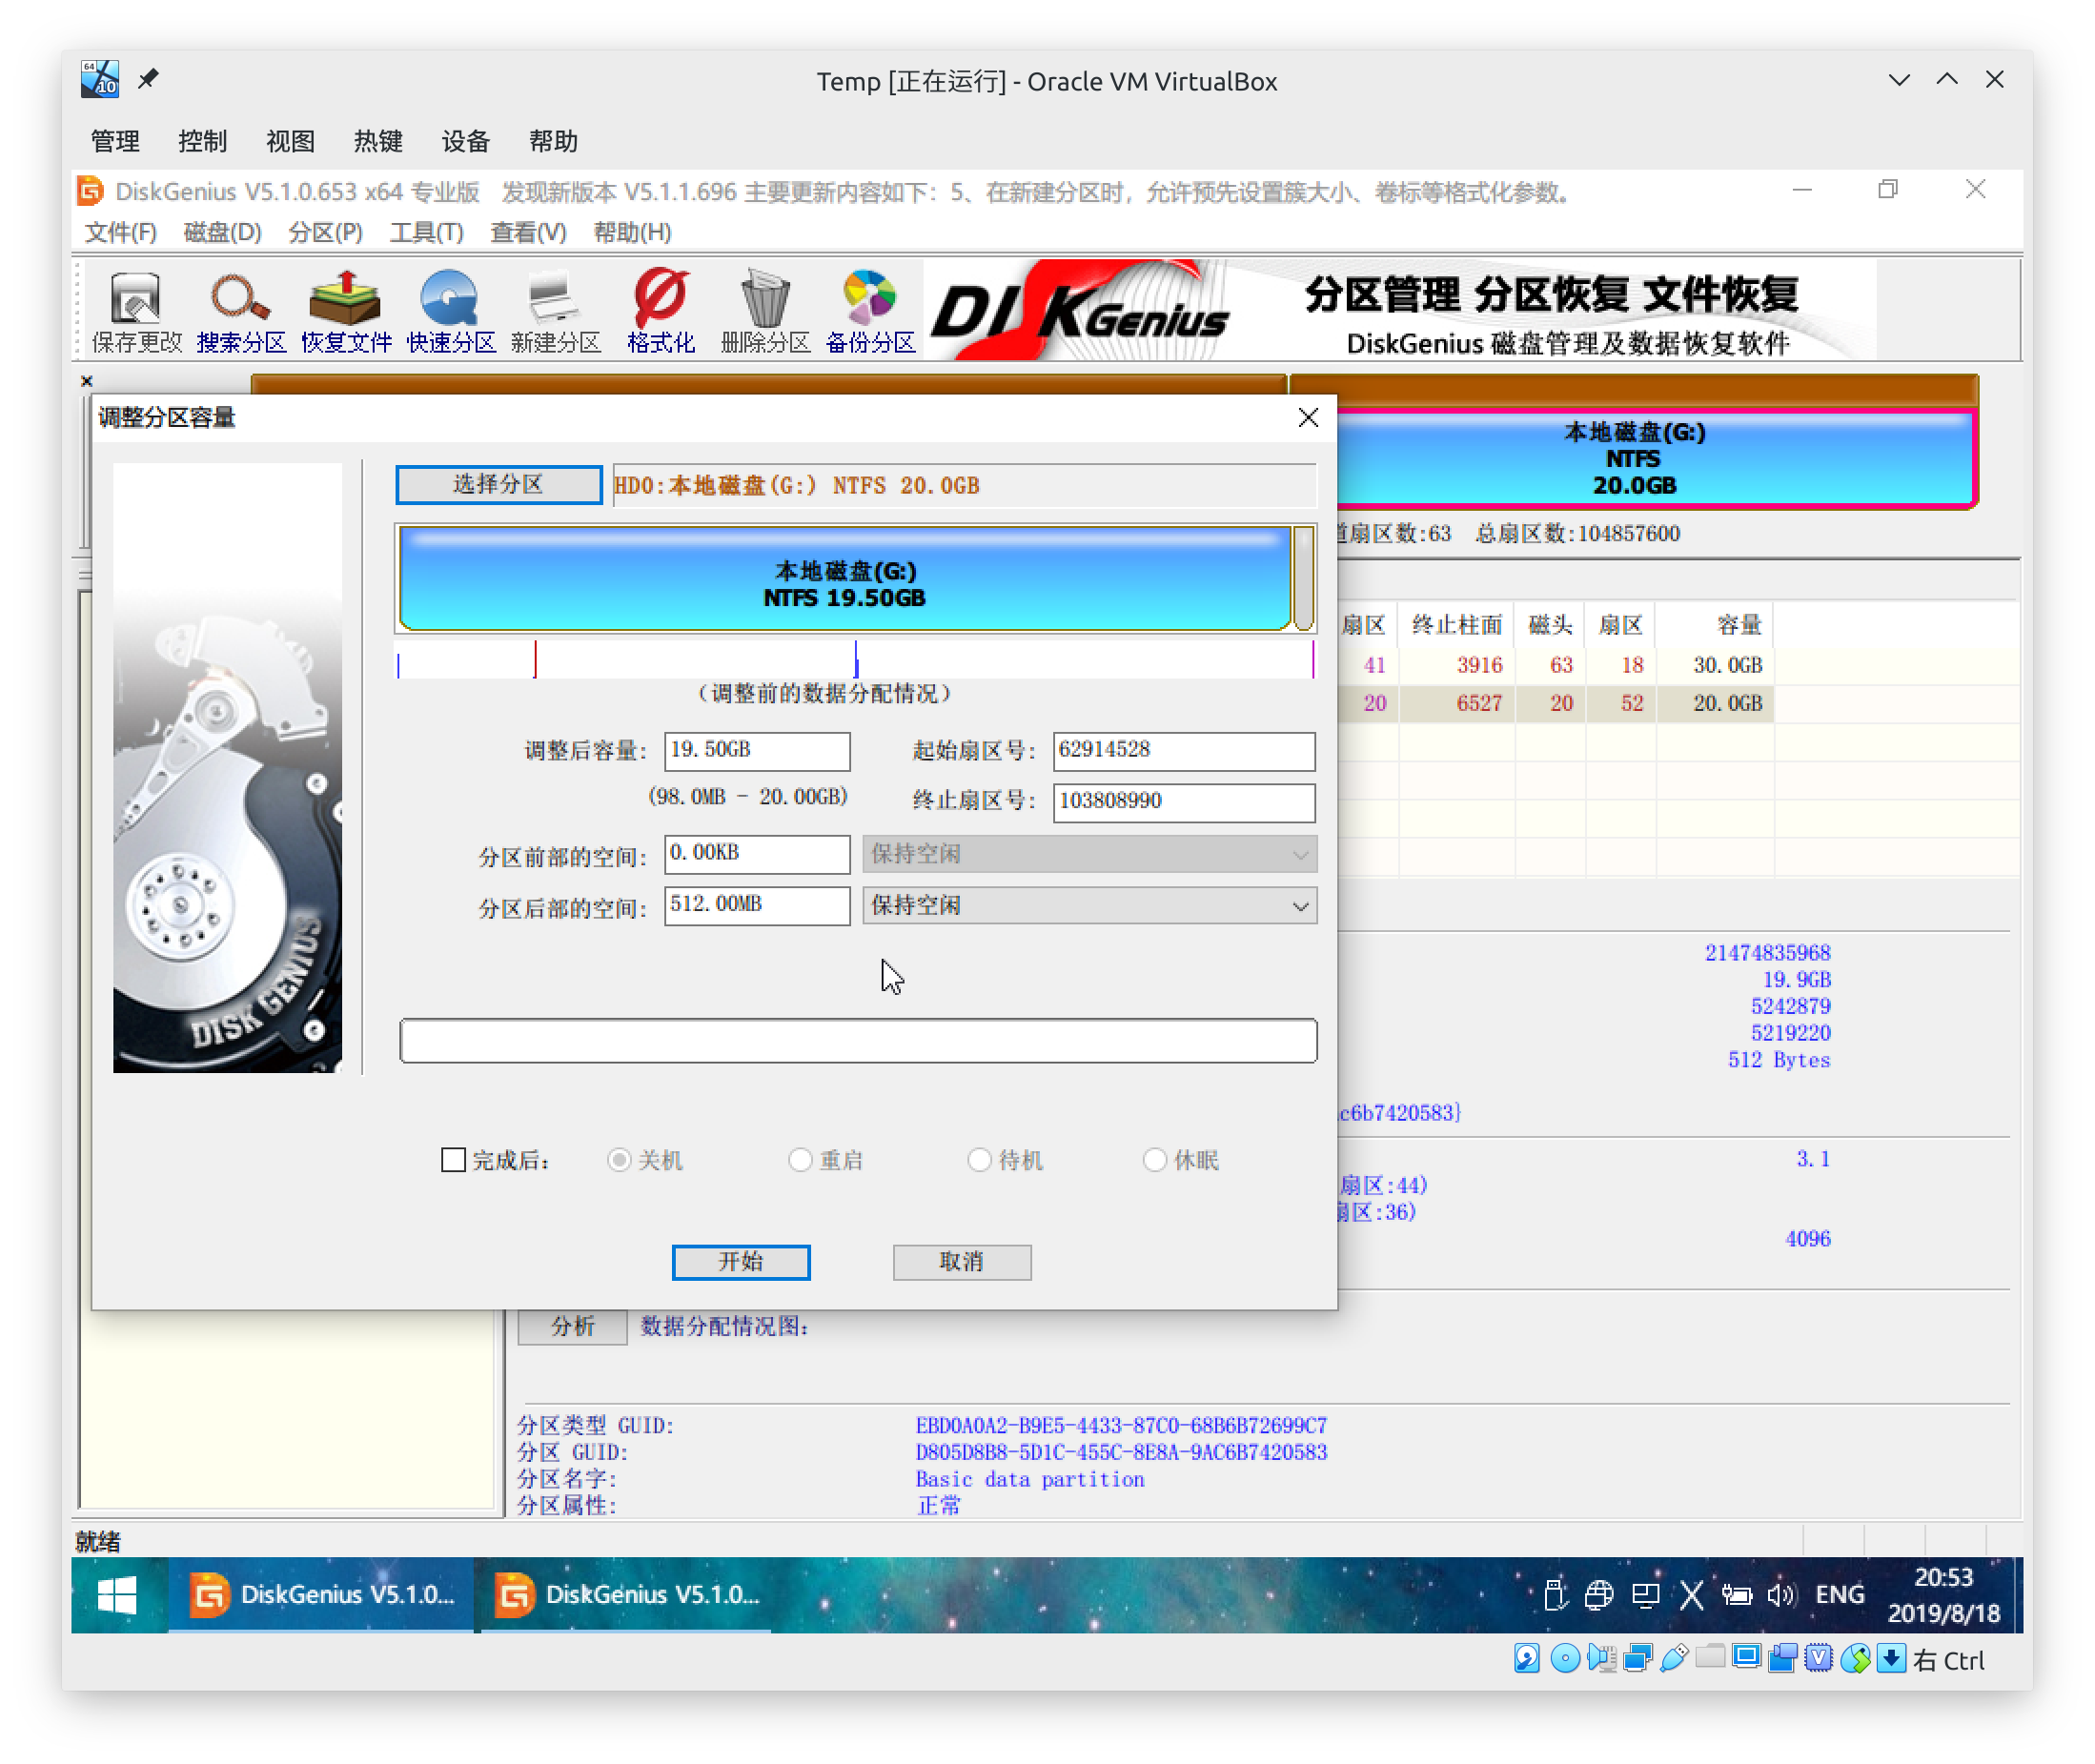Open dropdown for space after partition (保持空闲)

pyautogui.click(x=1089, y=906)
